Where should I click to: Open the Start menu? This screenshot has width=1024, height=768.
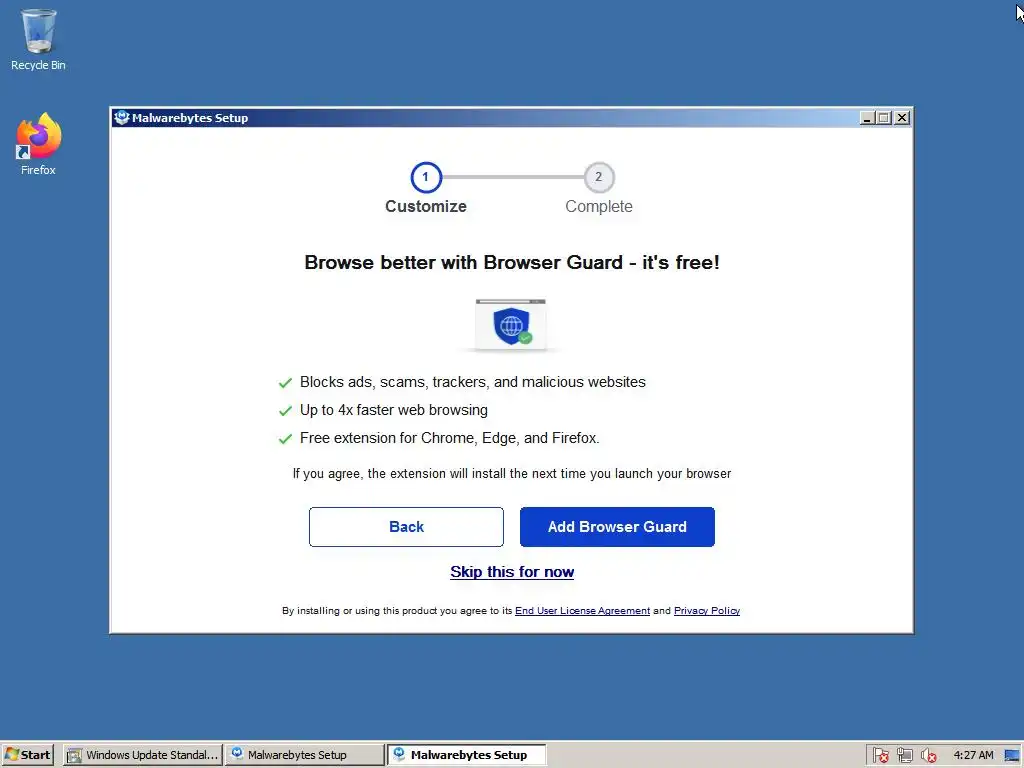[27, 755]
